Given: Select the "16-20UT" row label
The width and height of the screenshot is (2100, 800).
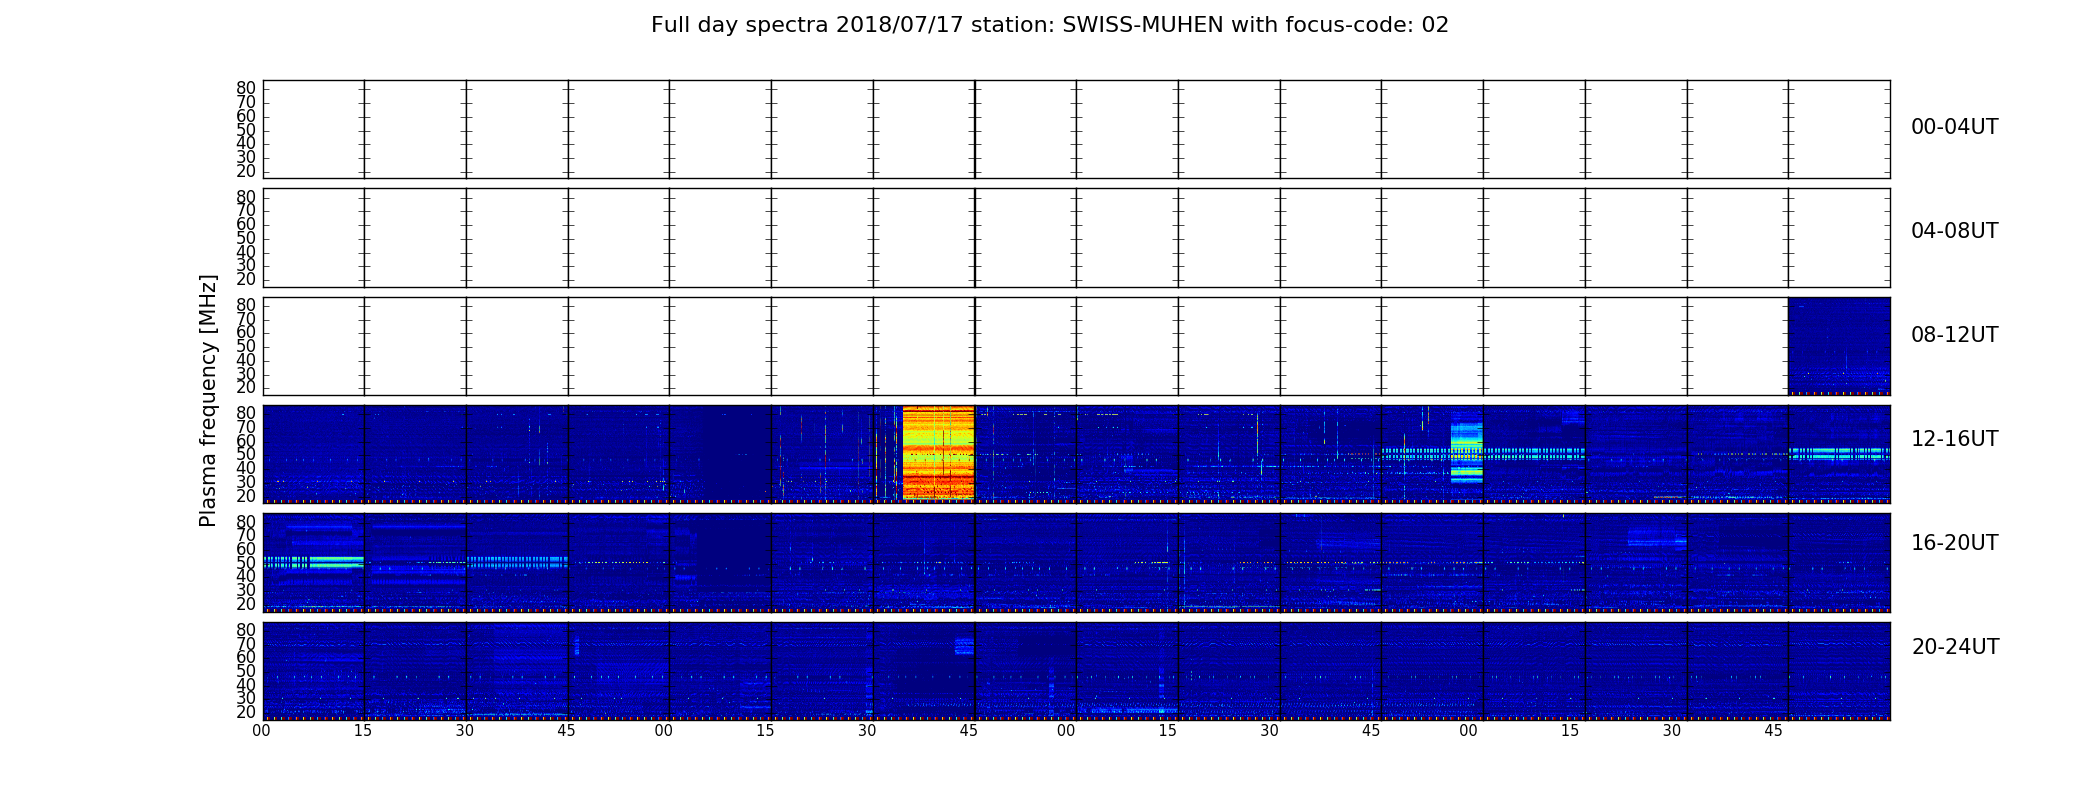Looking at the screenshot, I should [1954, 543].
